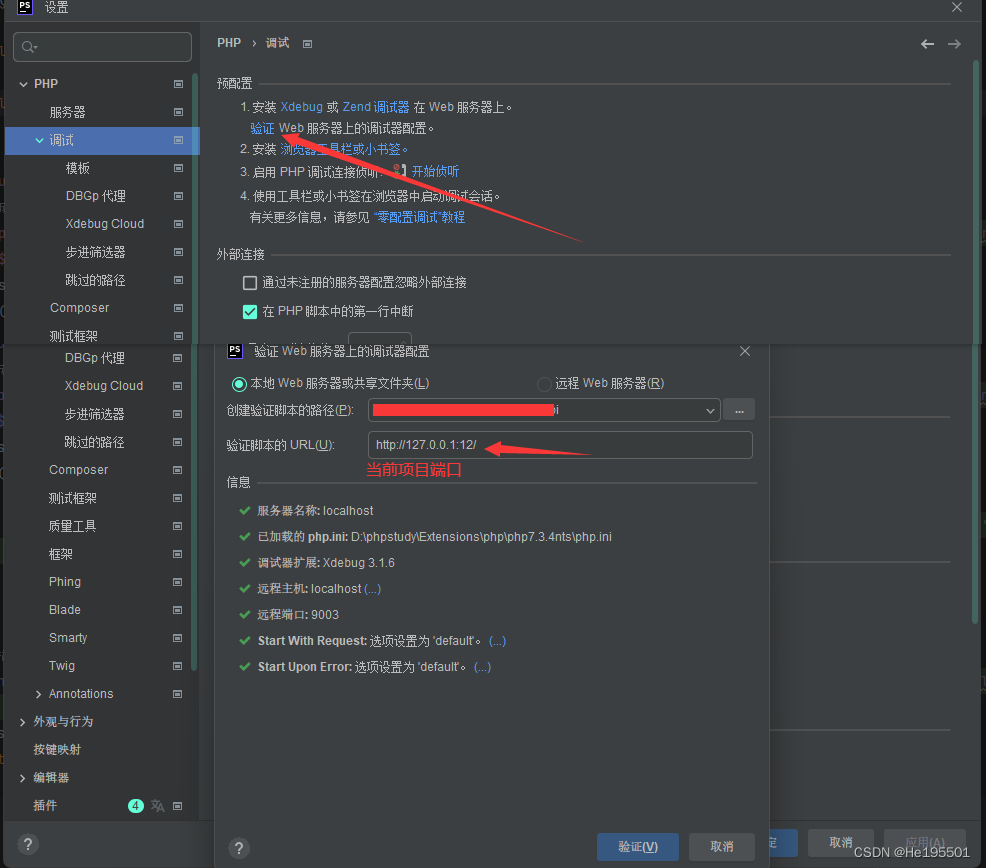Uncheck break at first line in PHP scripts
986x868 pixels.
(250, 311)
